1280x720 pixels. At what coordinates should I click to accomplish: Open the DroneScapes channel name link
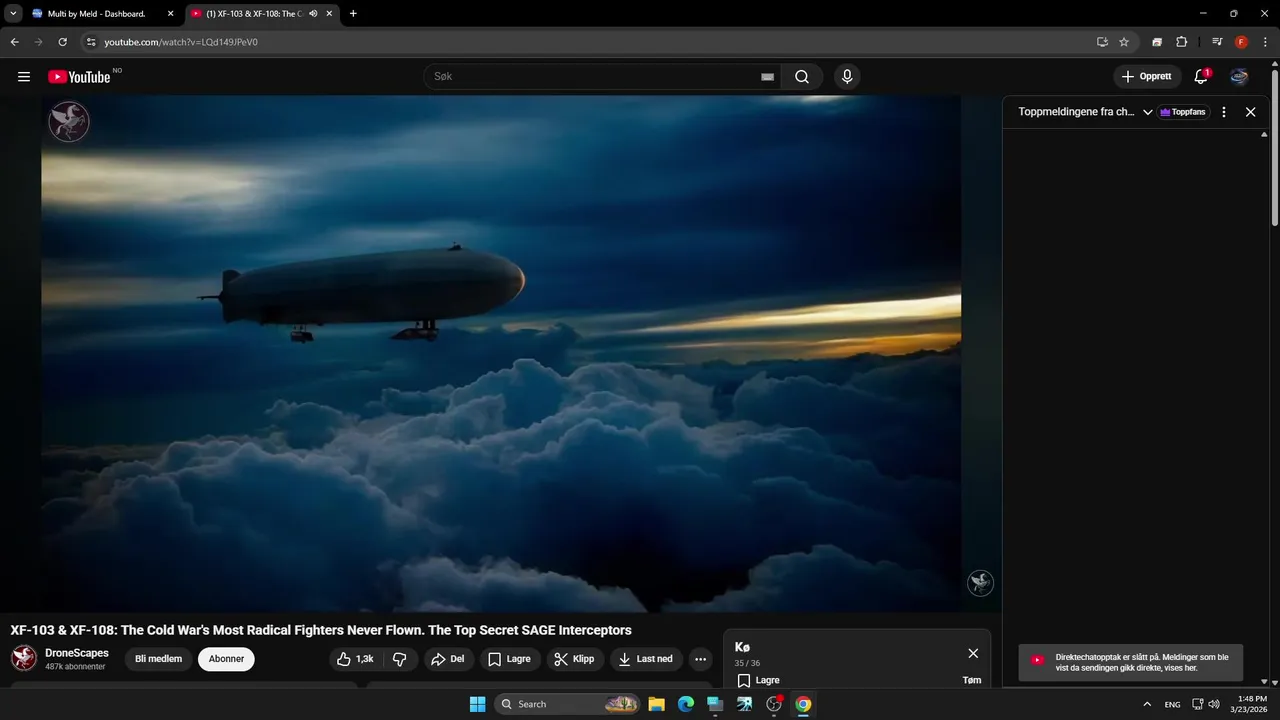pos(77,653)
